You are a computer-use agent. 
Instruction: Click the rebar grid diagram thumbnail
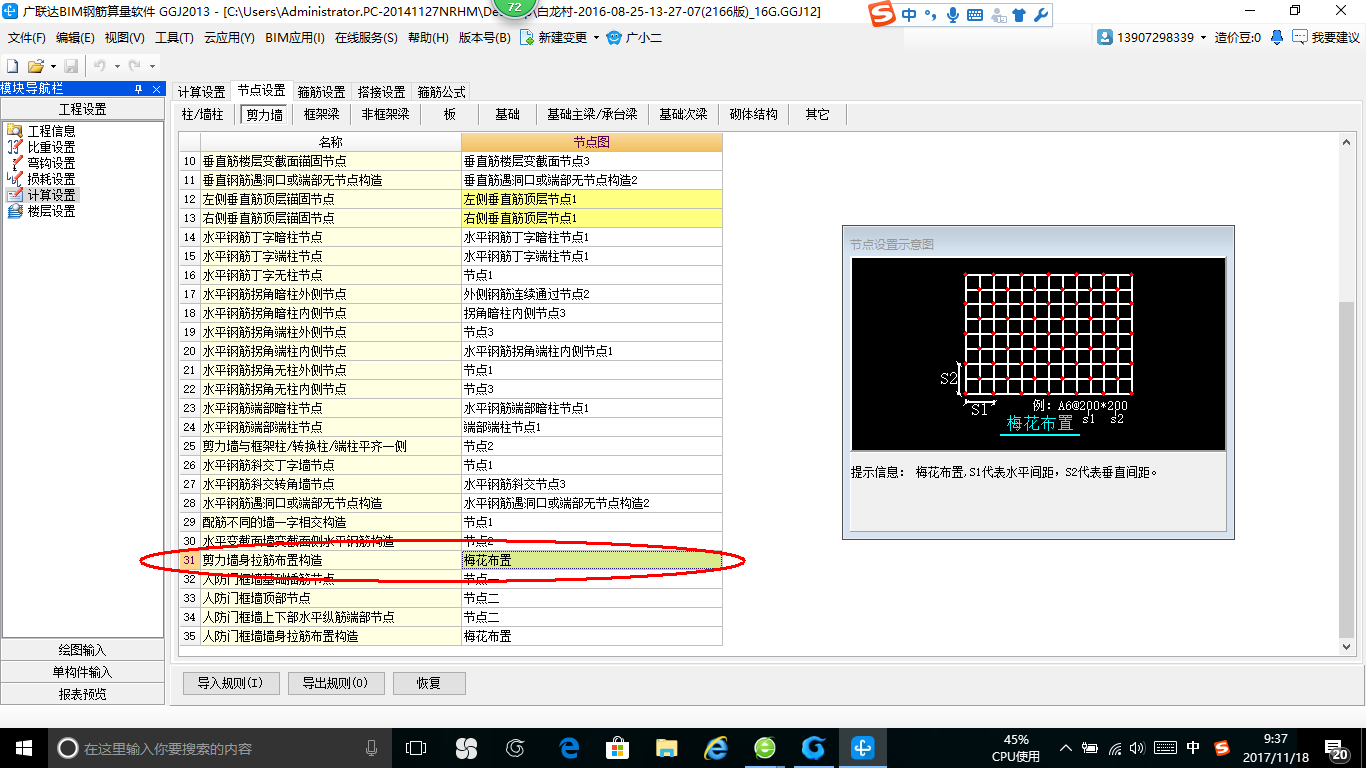(1039, 354)
